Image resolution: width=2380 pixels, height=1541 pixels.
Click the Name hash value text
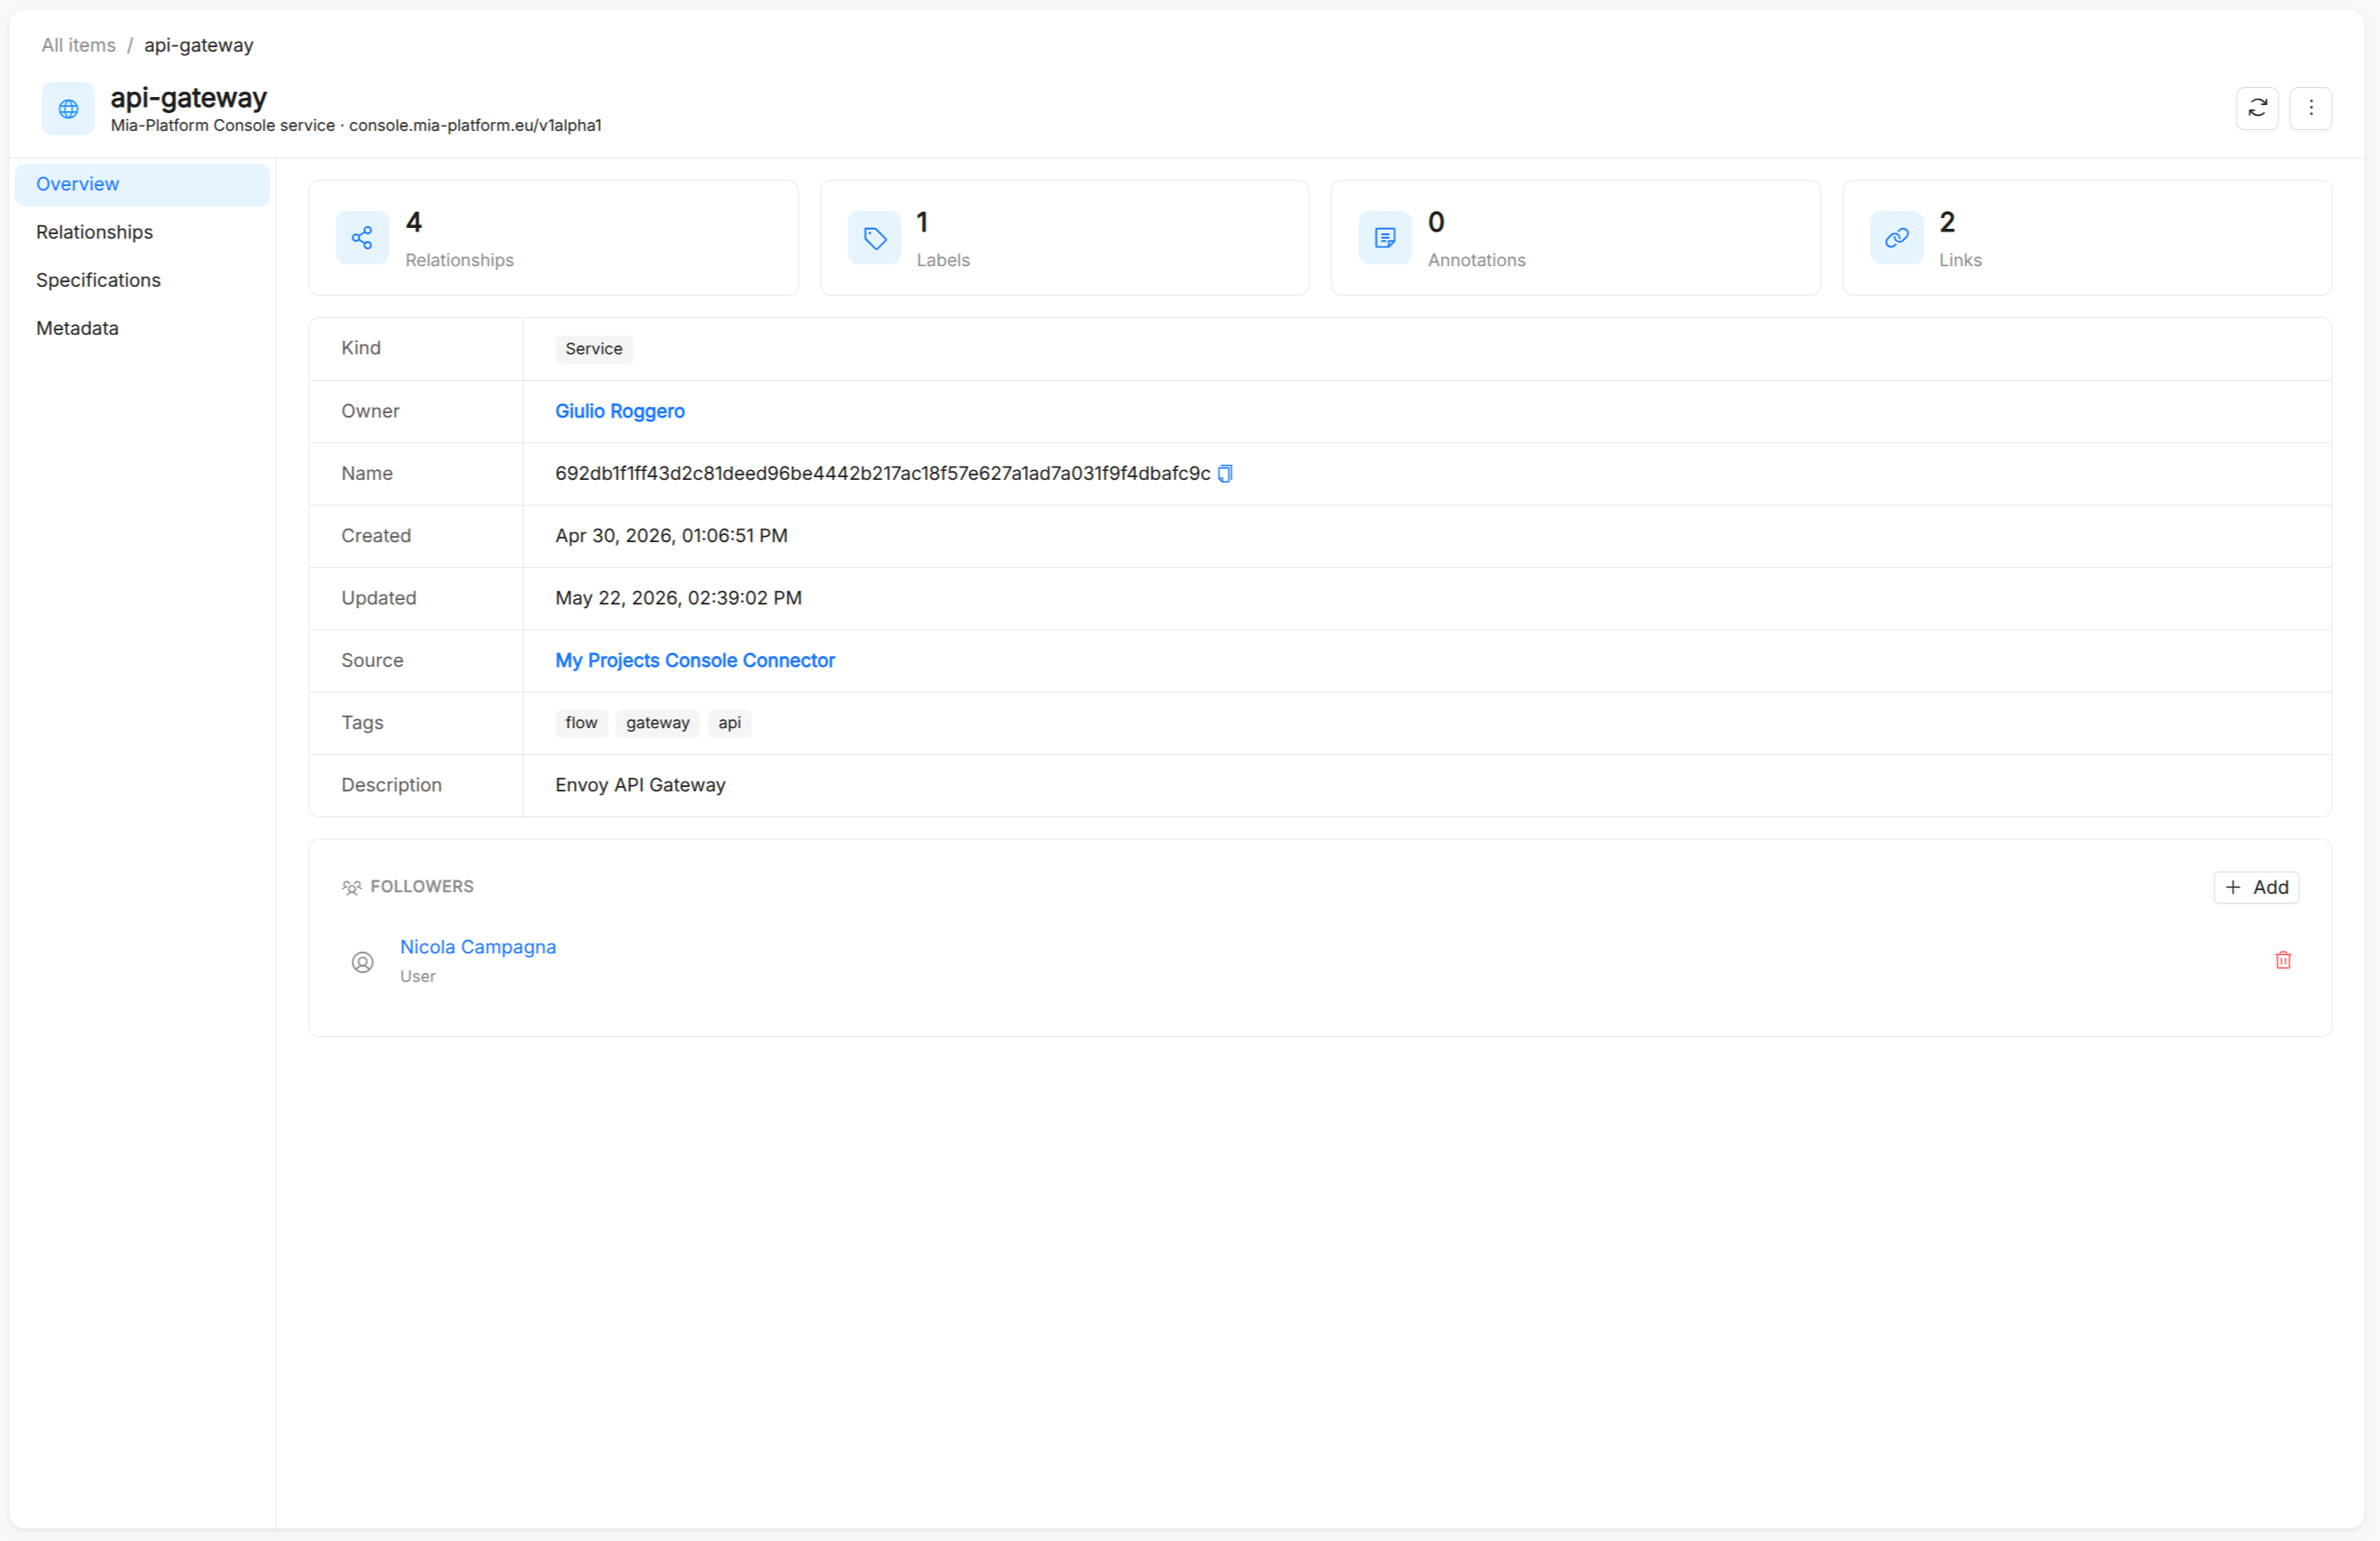point(882,473)
